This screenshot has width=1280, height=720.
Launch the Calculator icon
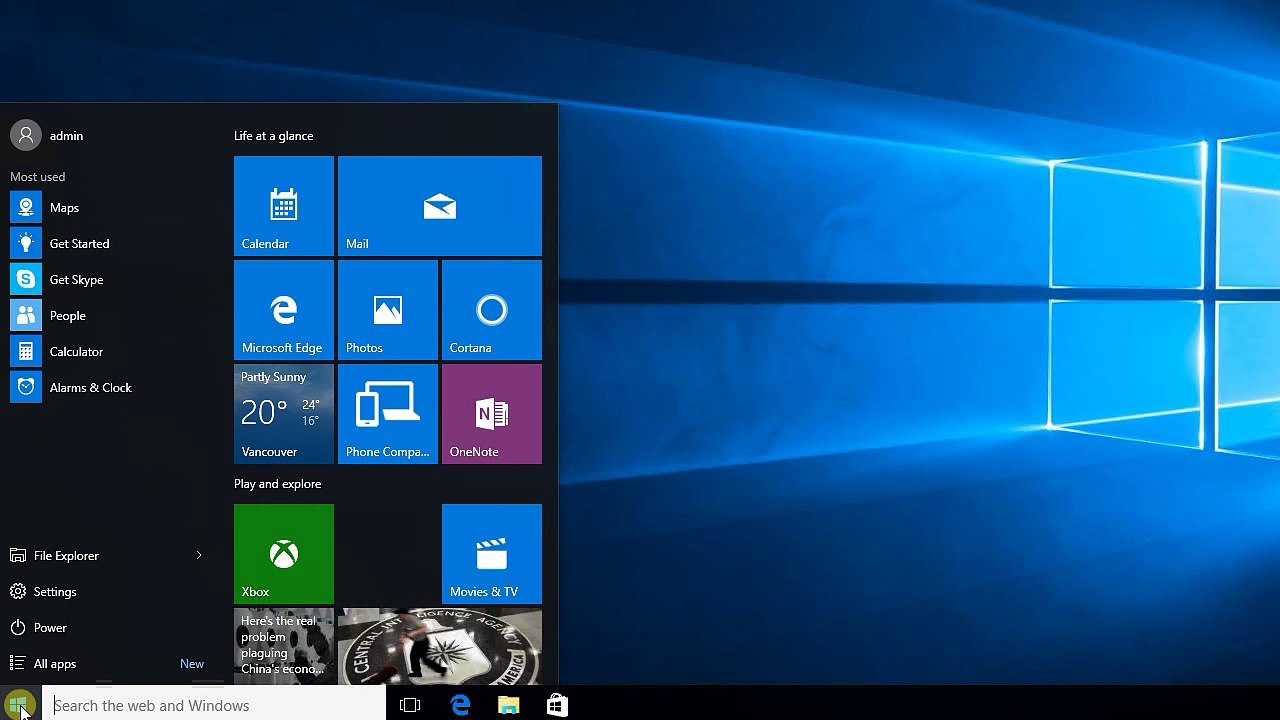click(26, 352)
